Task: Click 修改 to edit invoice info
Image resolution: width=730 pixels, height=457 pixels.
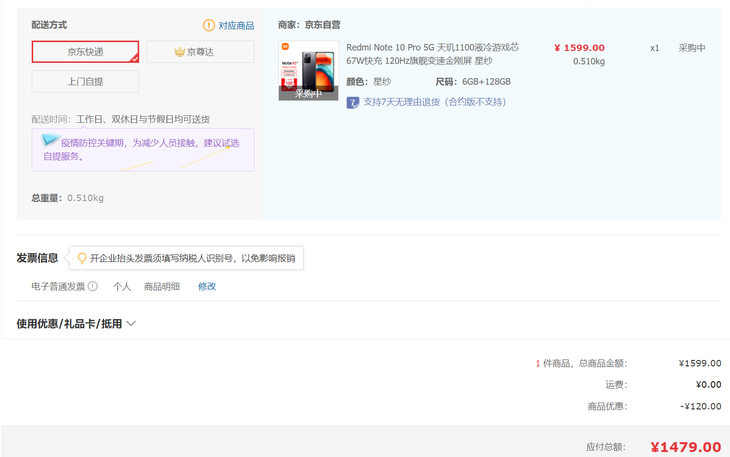Action: pyautogui.click(x=207, y=286)
